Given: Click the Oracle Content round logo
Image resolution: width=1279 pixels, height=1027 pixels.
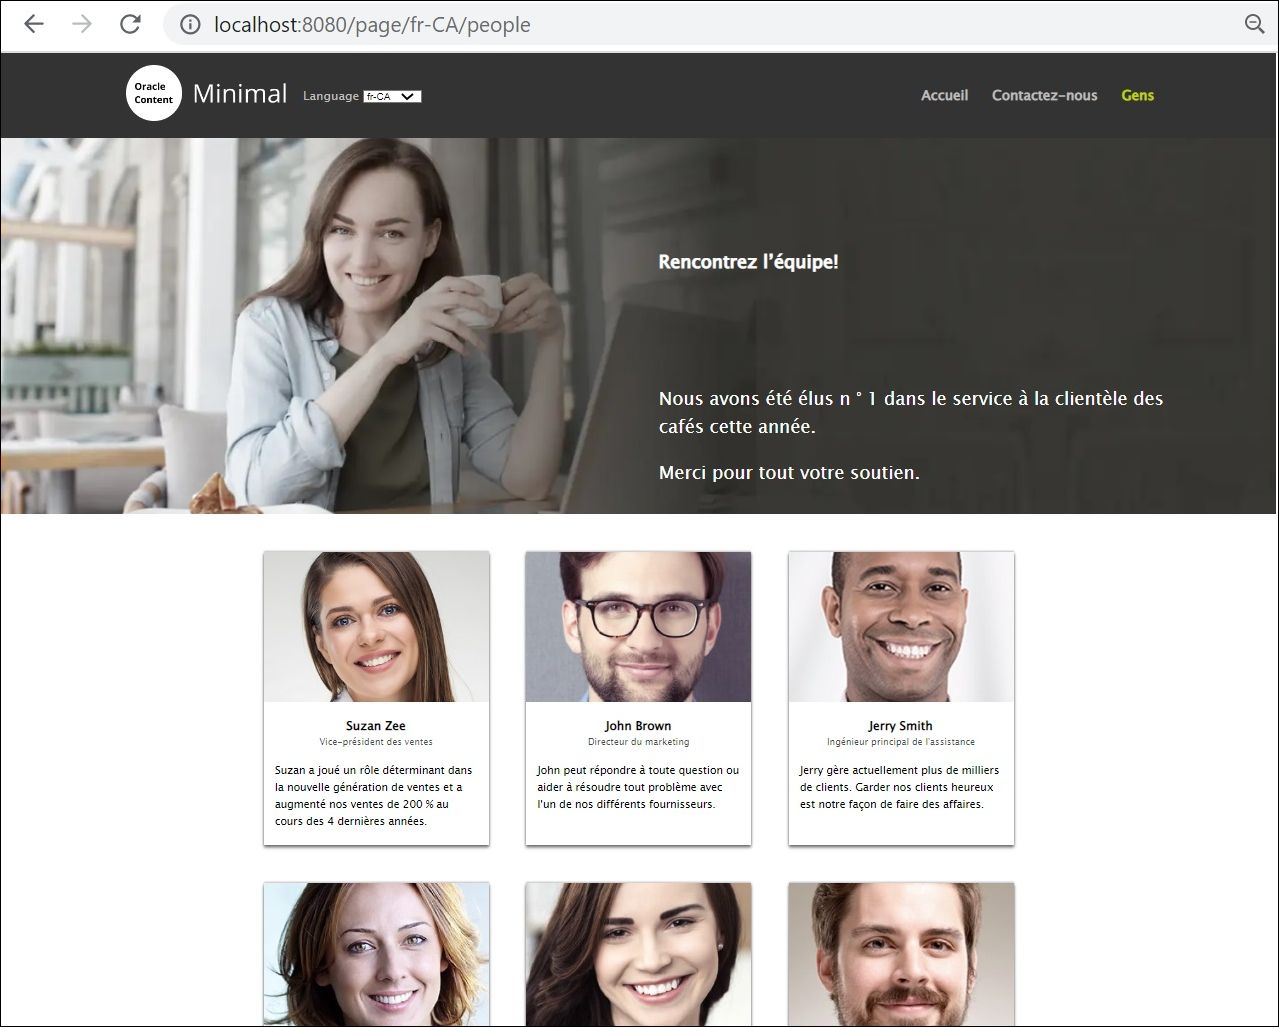Looking at the screenshot, I should tap(154, 93).
